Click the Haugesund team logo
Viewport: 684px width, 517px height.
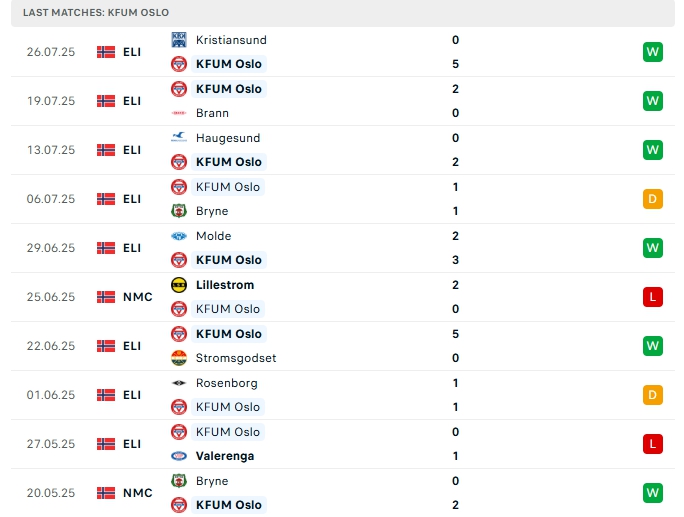[x=179, y=138]
